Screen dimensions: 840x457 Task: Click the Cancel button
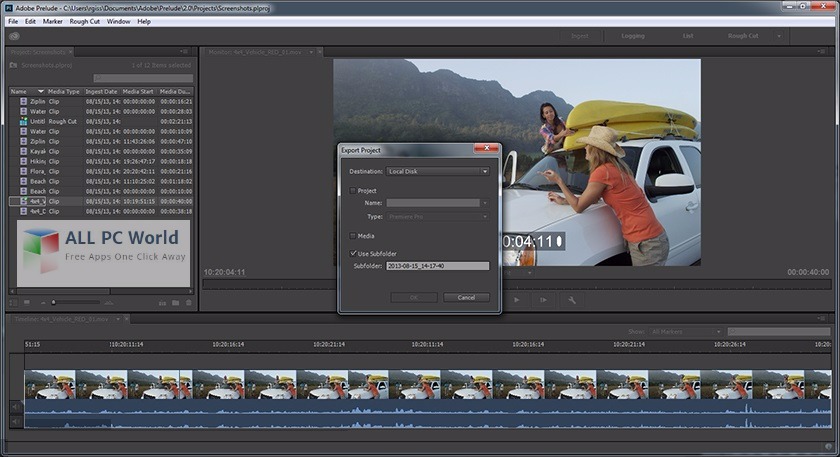[465, 297]
